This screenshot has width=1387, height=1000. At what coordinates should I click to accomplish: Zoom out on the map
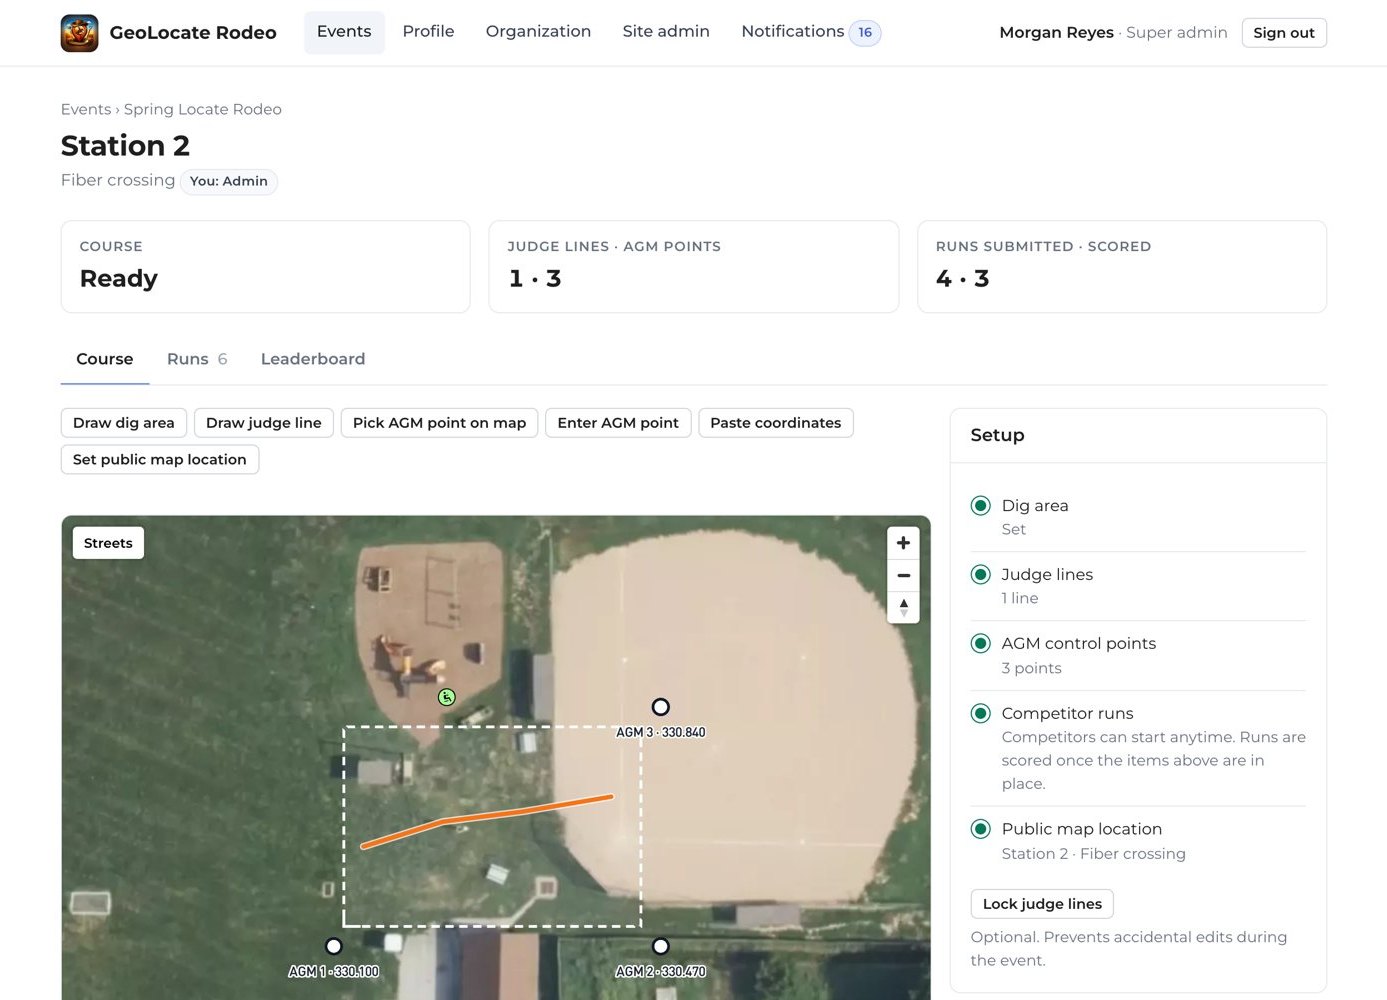click(x=903, y=576)
